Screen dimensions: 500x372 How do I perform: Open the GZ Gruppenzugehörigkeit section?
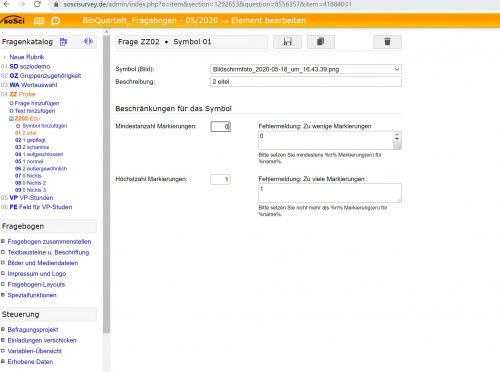click(x=45, y=76)
